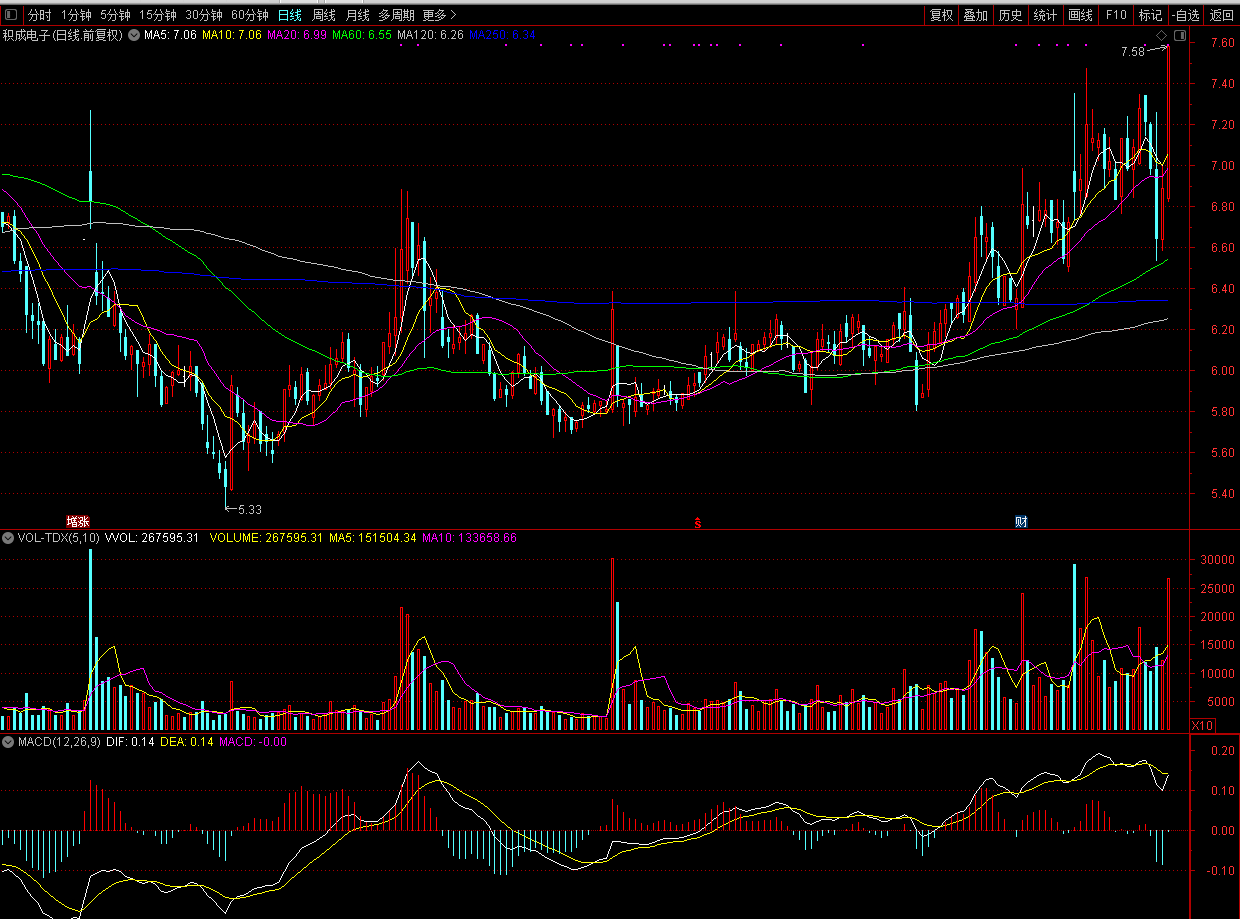Select the 日线 daily chart tab
This screenshot has width=1240, height=919.
(290, 15)
